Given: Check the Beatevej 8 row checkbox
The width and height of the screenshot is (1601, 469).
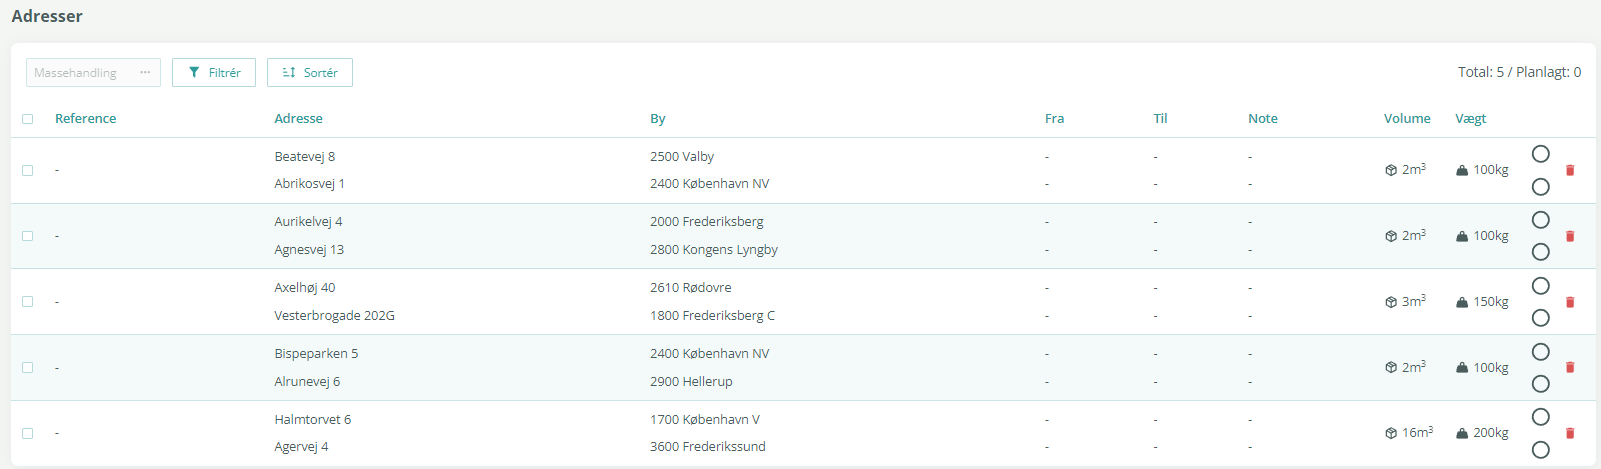Looking at the screenshot, I should pos(28,170).
